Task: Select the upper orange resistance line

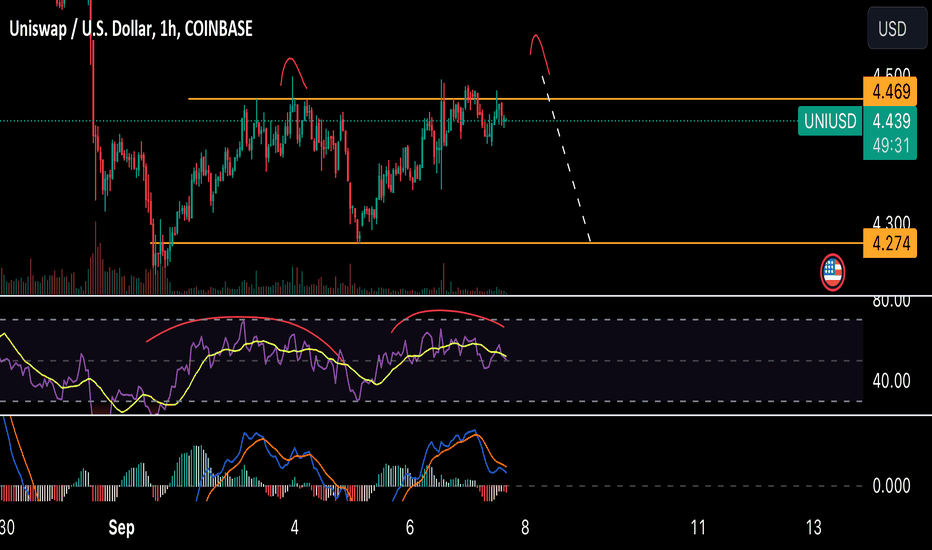Action: click(525, 99)
